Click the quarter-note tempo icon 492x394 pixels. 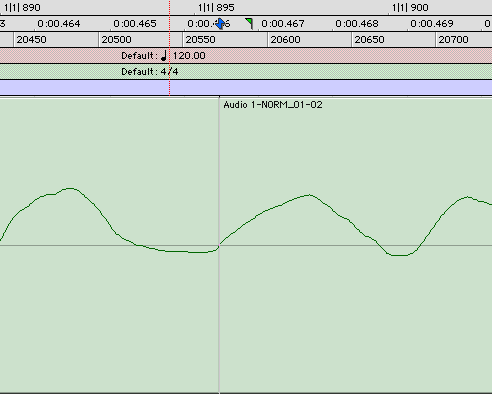164,56
